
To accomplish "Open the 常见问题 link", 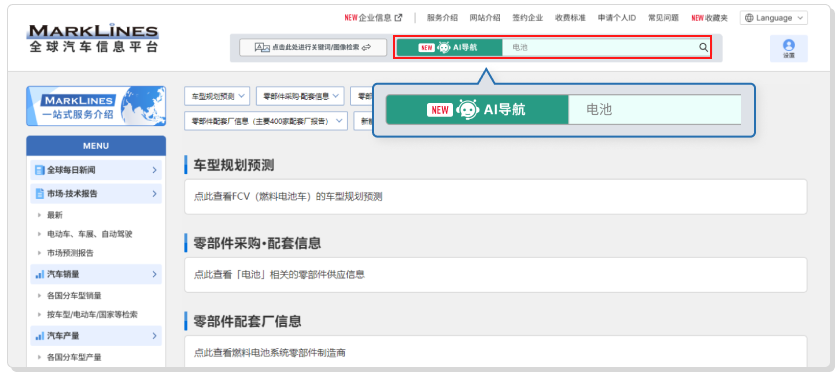I will coord(663,18).
